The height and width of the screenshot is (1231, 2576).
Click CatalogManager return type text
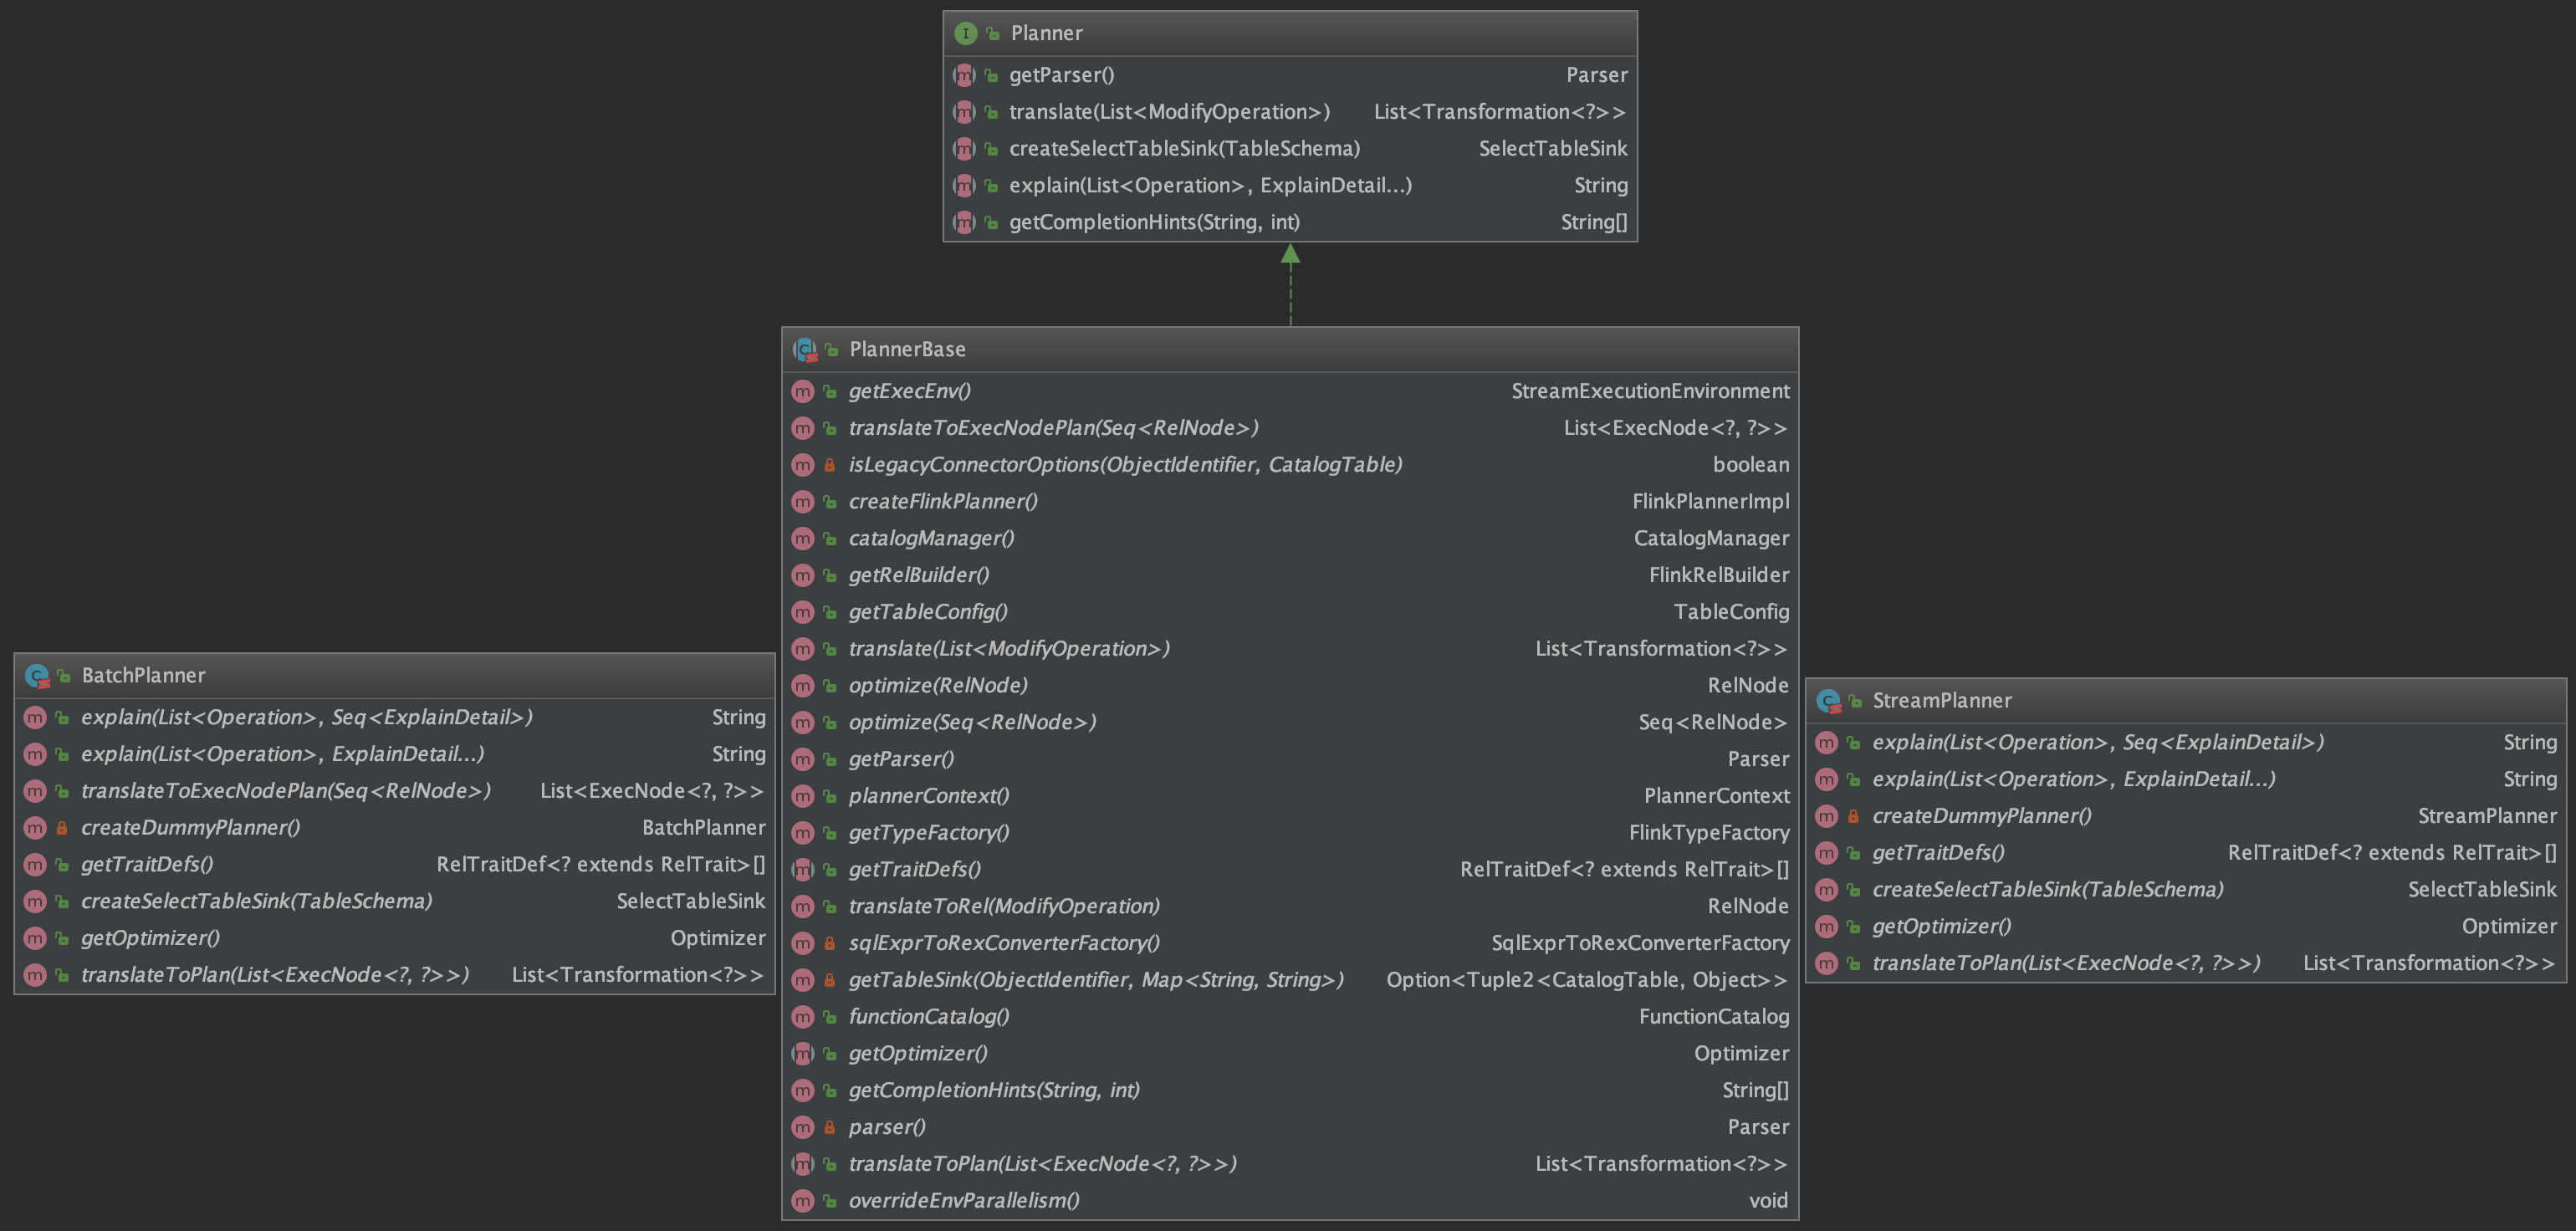1711,538
